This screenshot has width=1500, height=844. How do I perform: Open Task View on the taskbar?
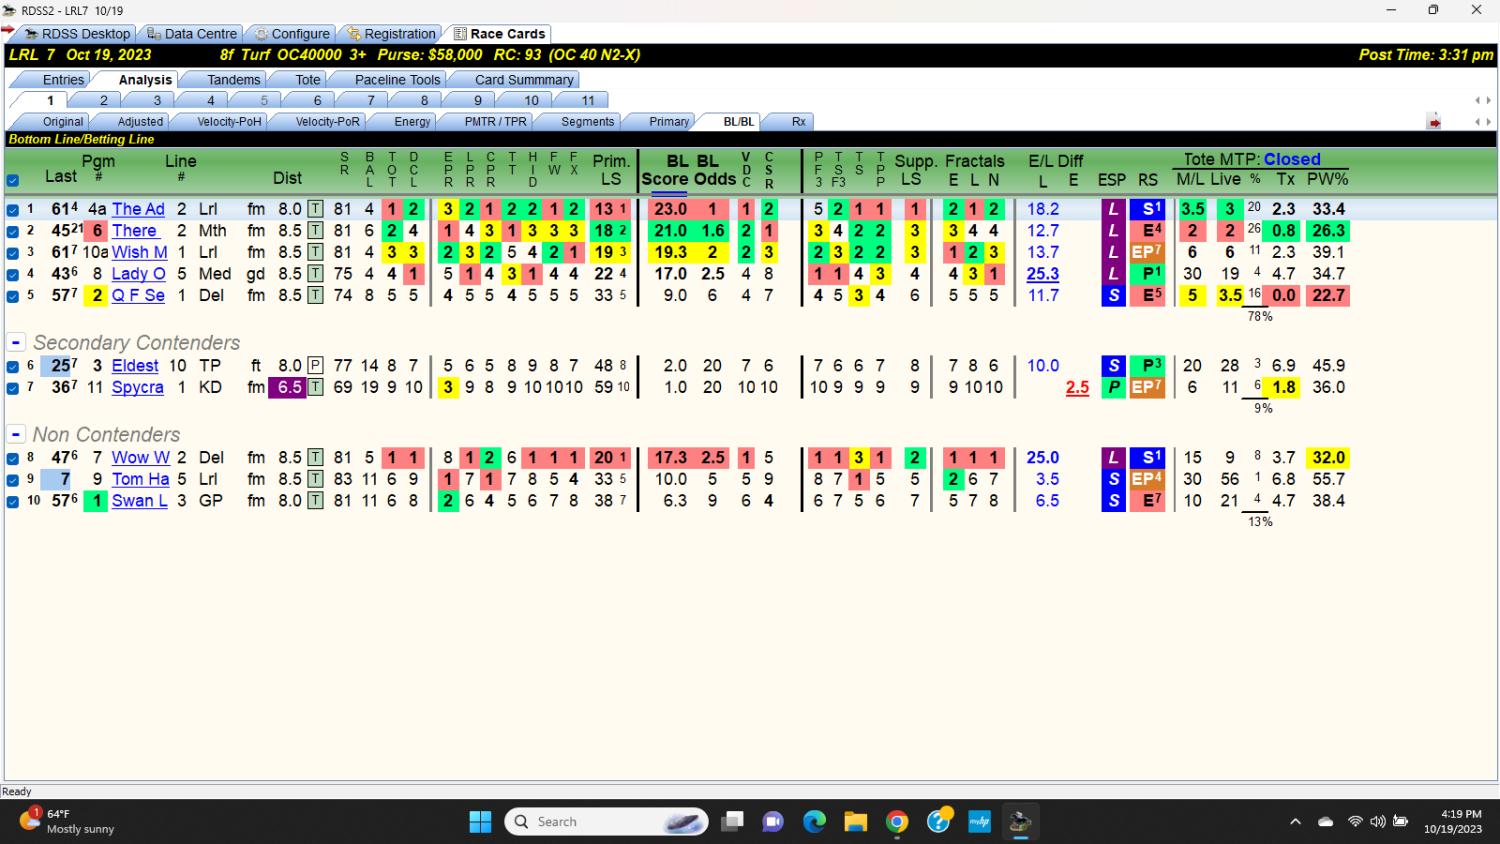[x=733, y=822]
